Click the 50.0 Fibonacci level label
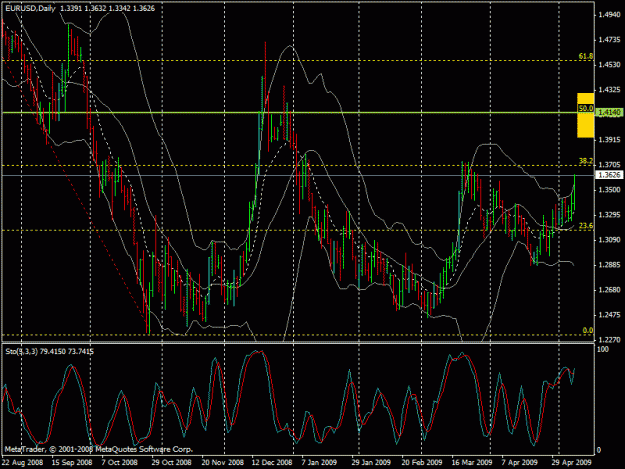625x469 pixels. point(586,108)
